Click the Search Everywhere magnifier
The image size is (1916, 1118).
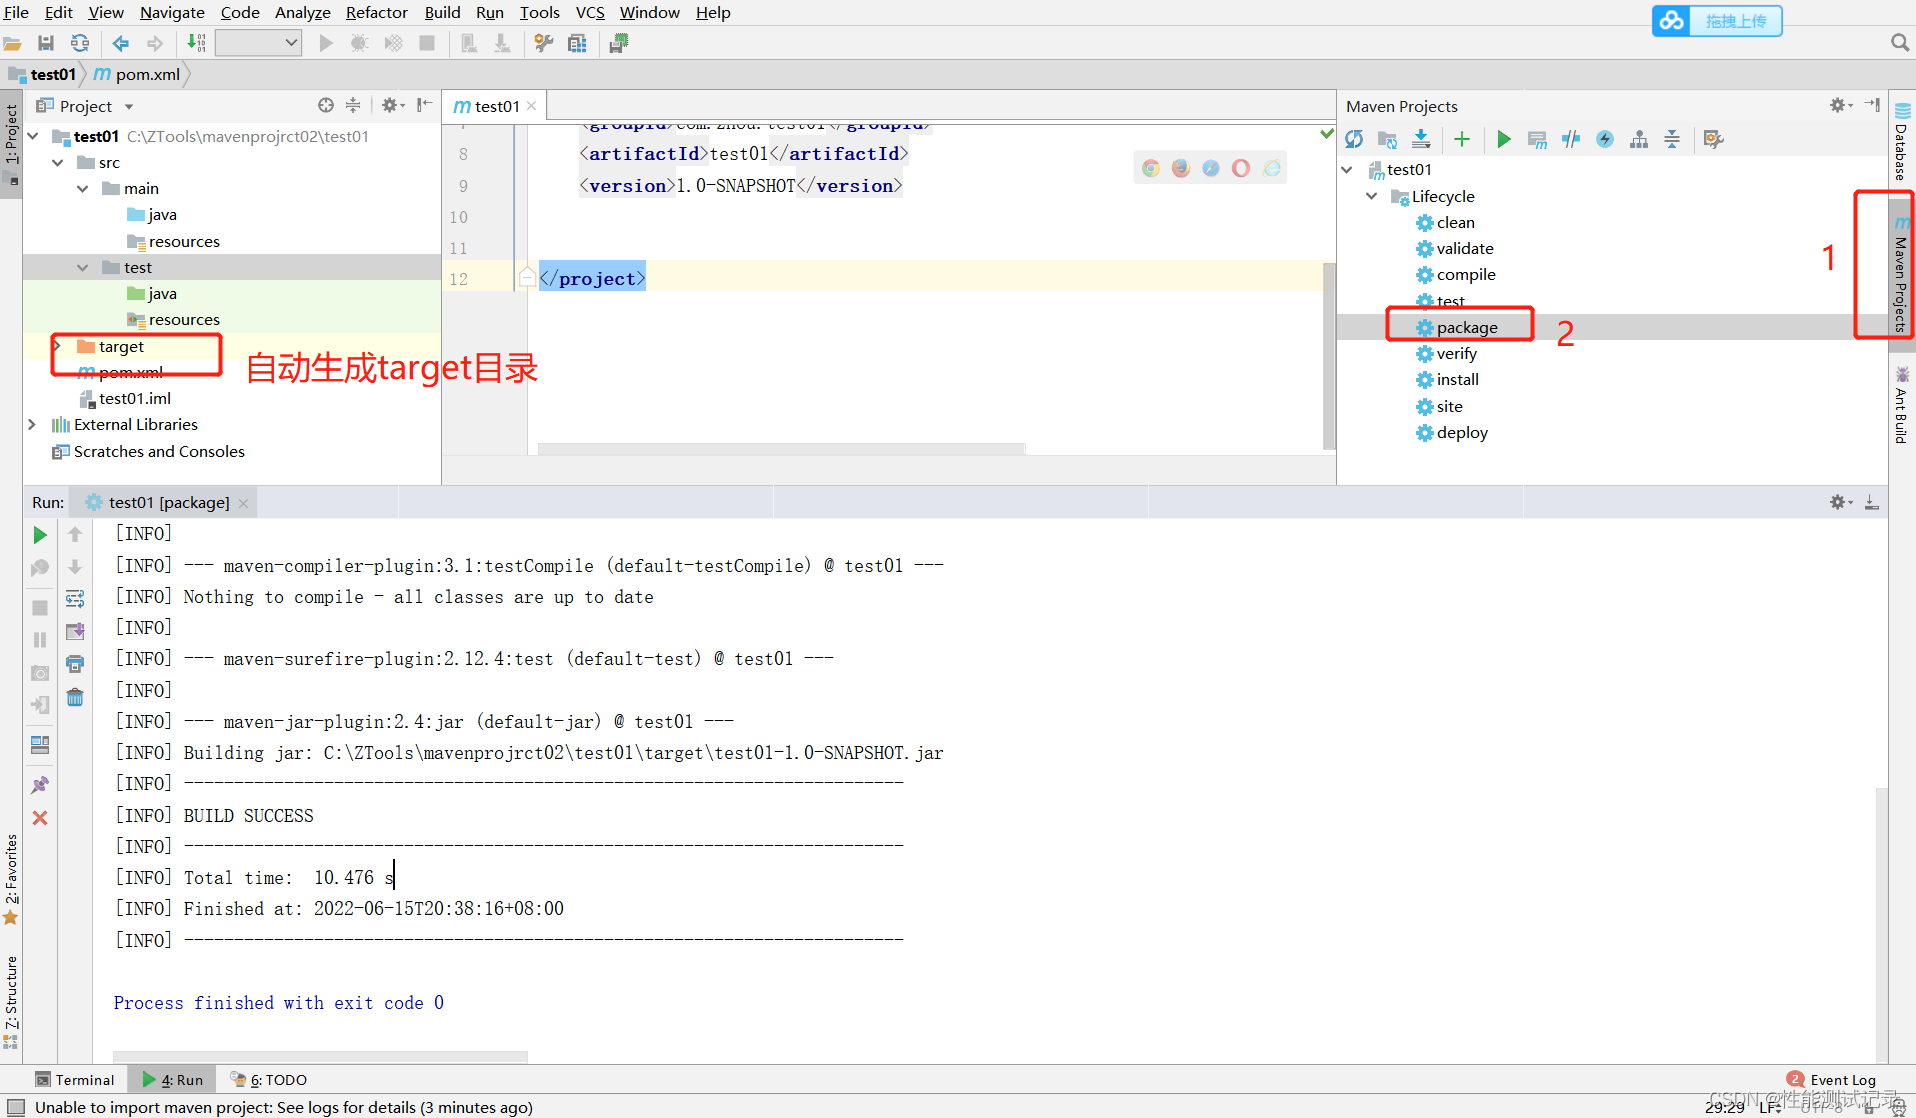[1900, 42]
